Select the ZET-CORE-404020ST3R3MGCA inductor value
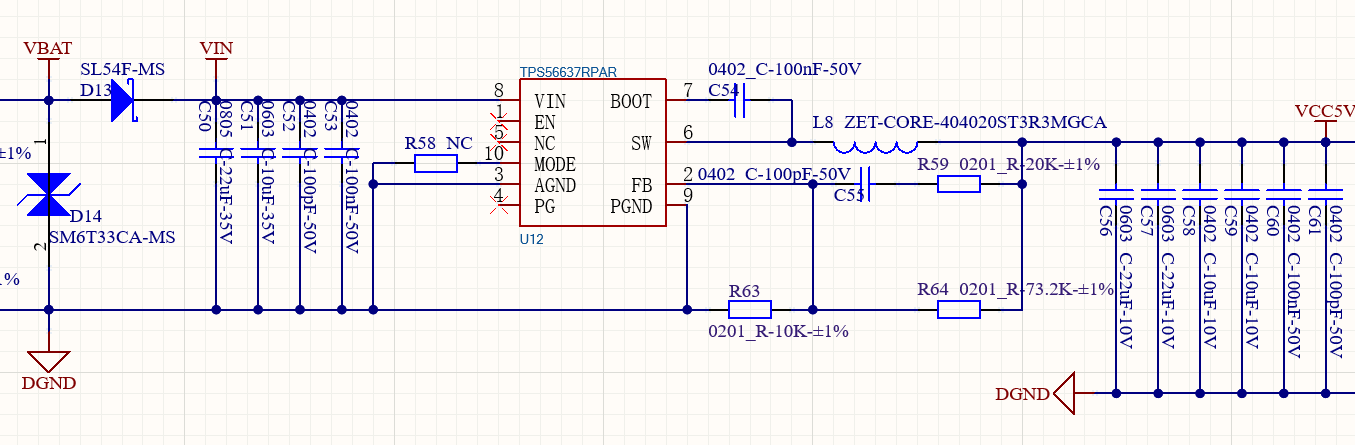The width and height of the screenshot is (1355, 445). 975,122
